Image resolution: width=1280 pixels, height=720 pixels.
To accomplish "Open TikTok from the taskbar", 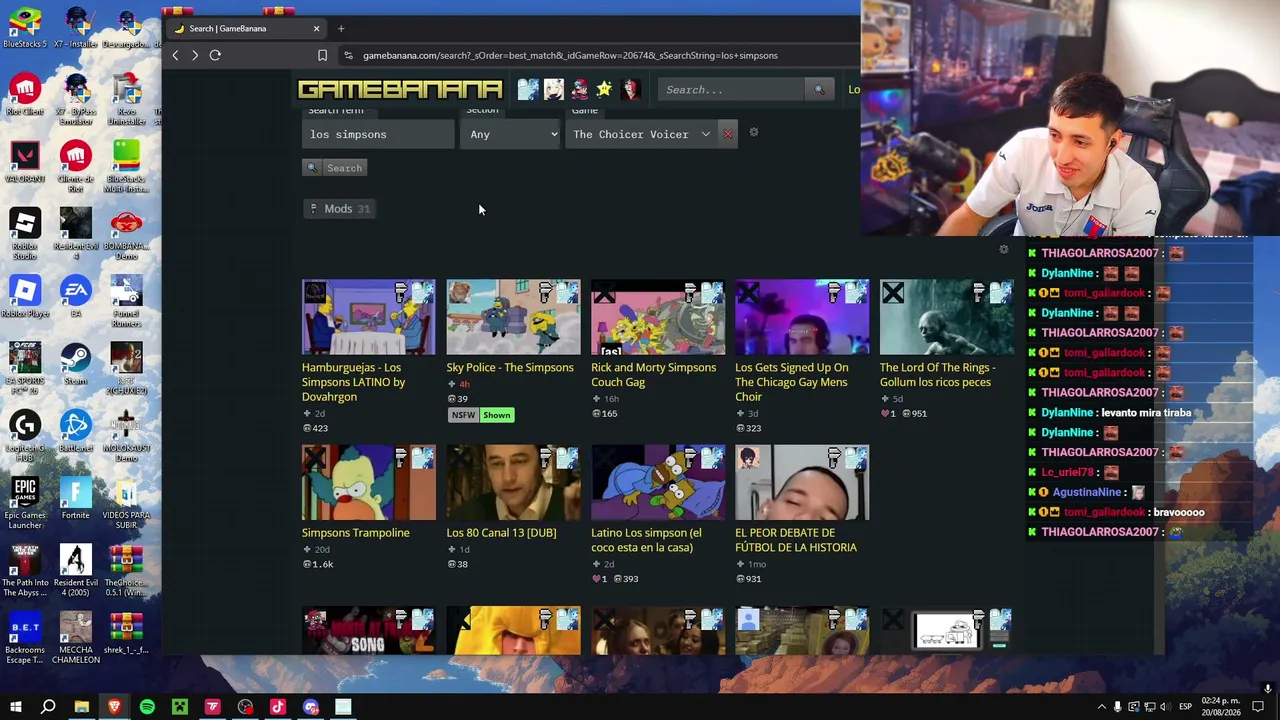I will 278,707.
